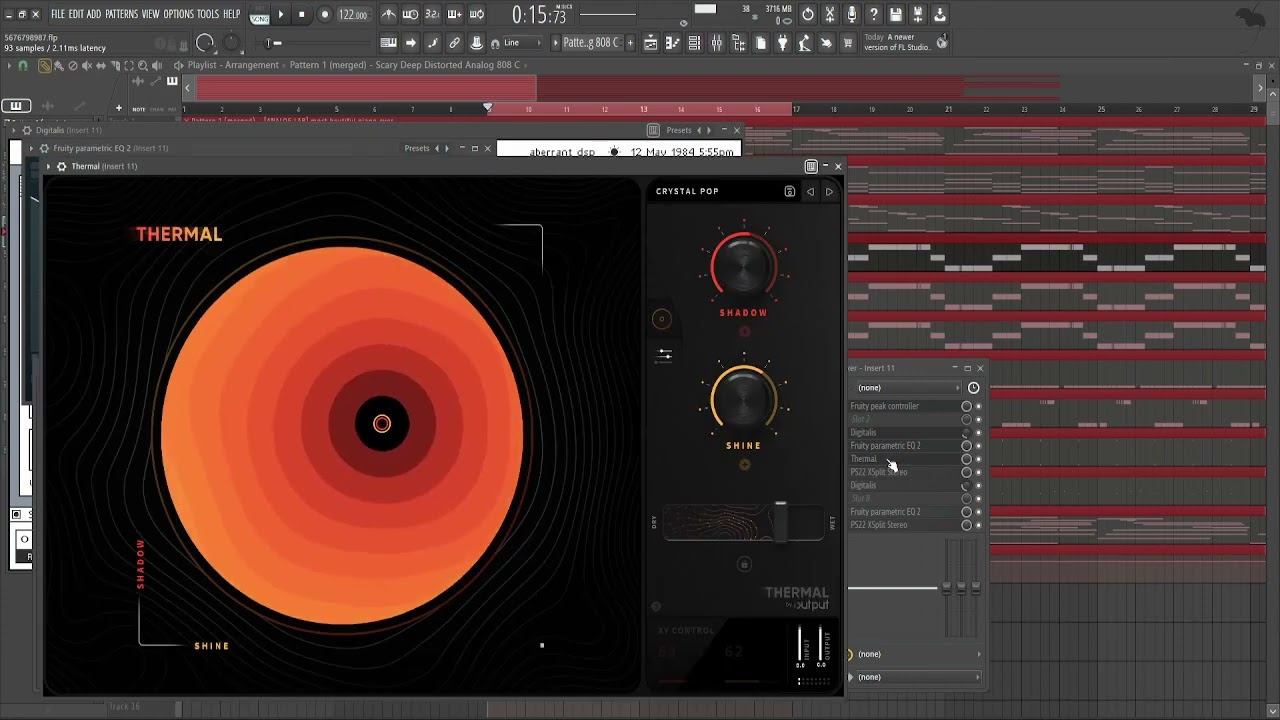The height and width of the screenshot is (720, 1280).
Task: Toggle Playlist snap magnet icon
Action: coord(23,65)
